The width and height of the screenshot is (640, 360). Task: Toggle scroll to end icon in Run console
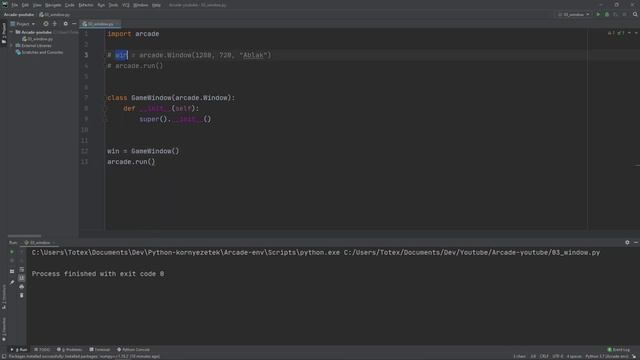click(x=22, y=278)
